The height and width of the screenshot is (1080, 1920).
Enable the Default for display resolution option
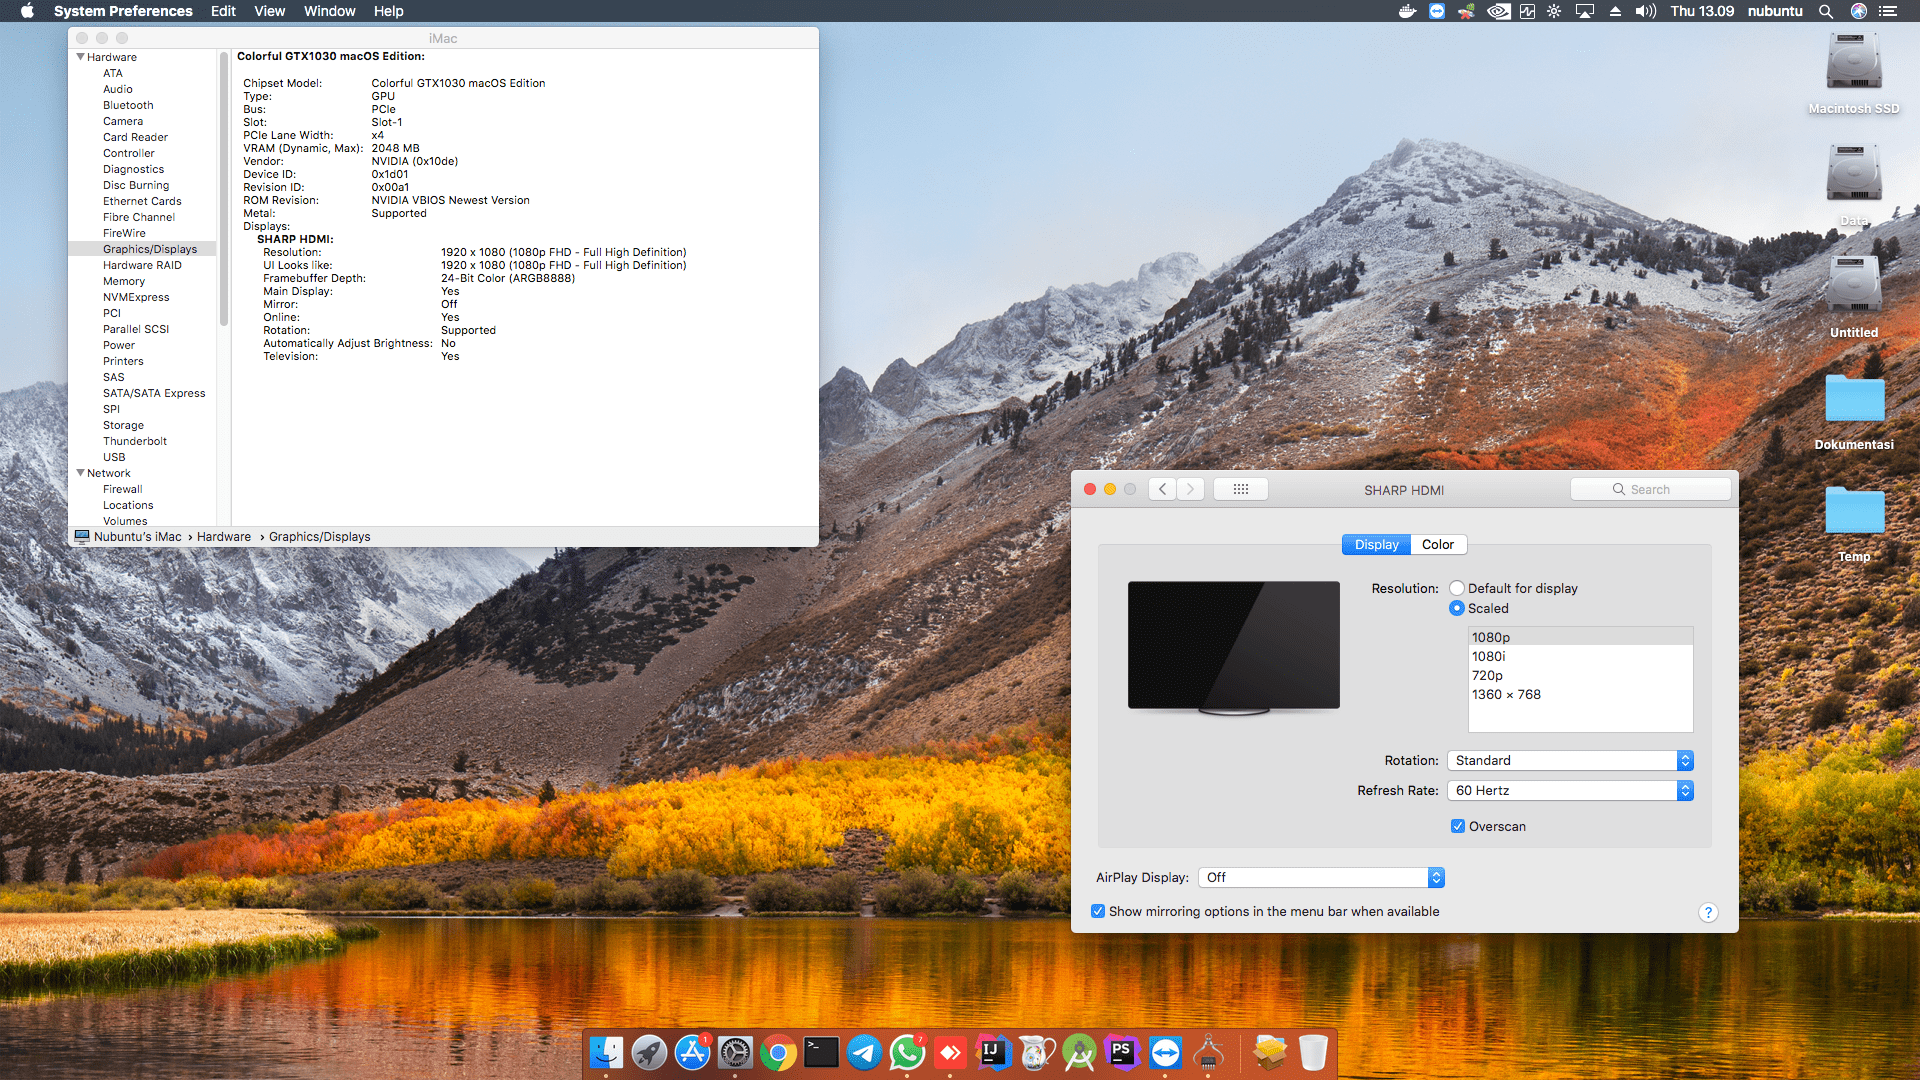click(1457, 588)
